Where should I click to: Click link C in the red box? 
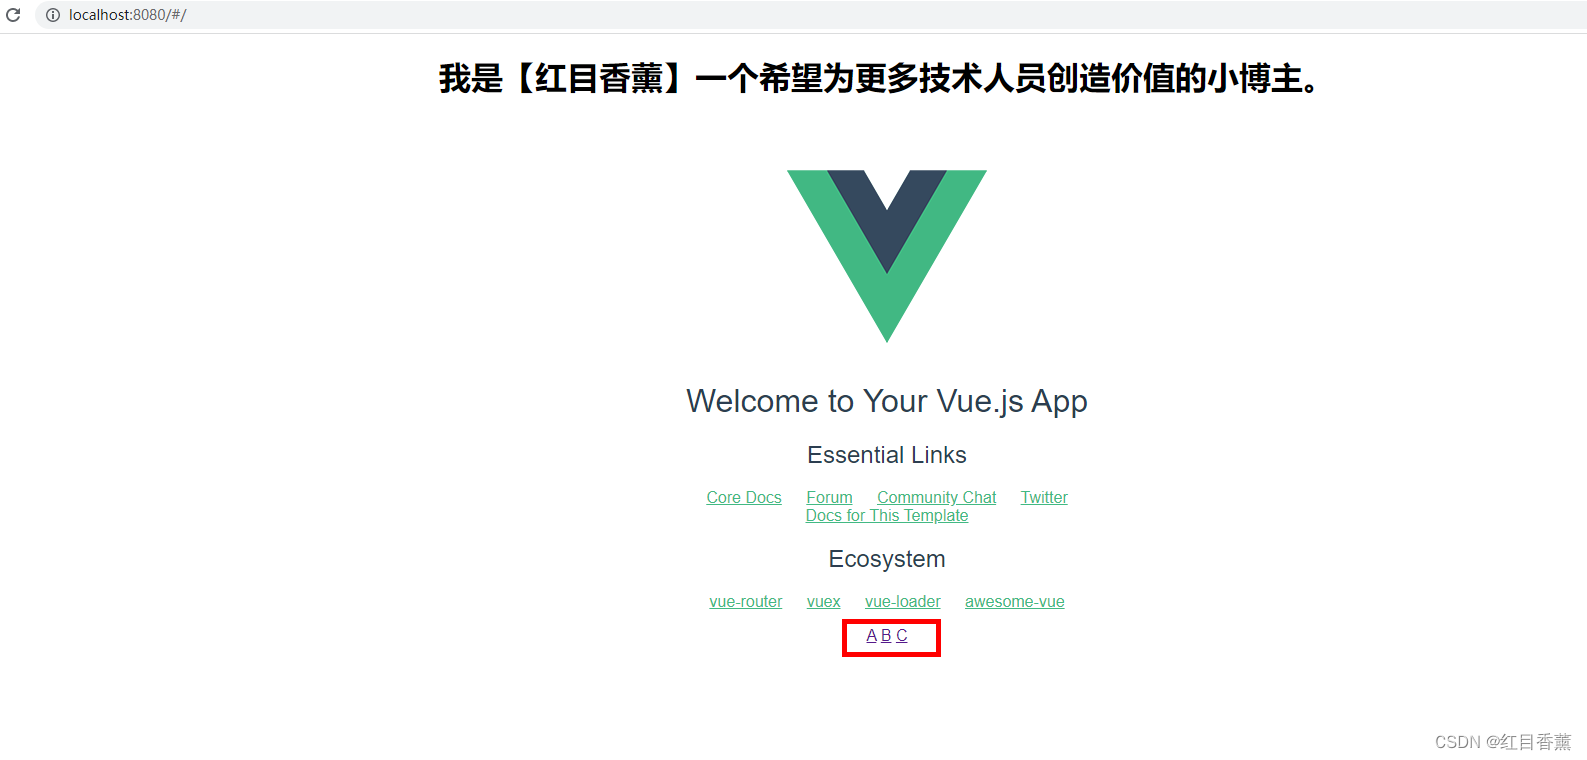(x=902, y=635)
